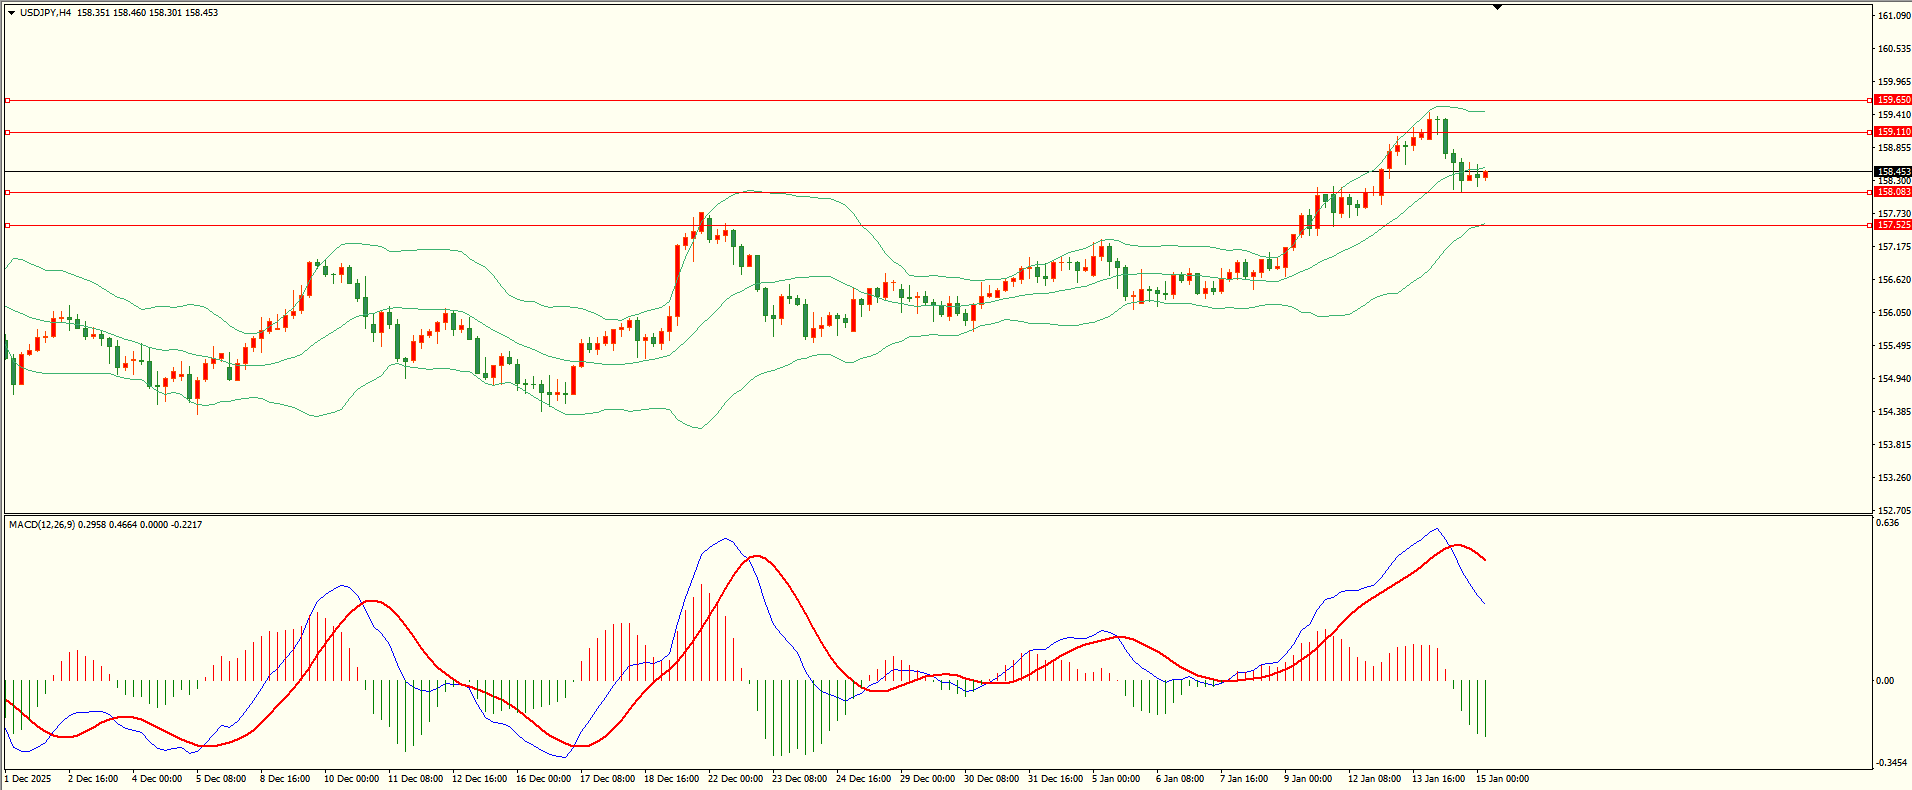Select the 158.083 line's left handle
The image size is (1912, 790).
8,192
